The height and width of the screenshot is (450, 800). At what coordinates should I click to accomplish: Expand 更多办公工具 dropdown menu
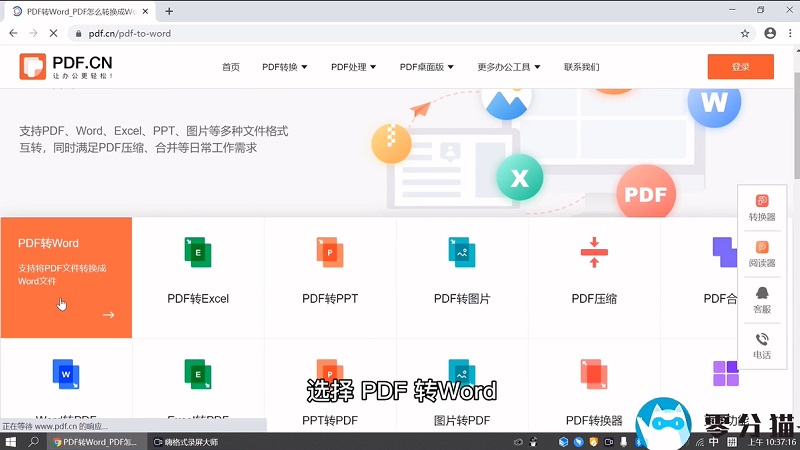click(509, 67)
